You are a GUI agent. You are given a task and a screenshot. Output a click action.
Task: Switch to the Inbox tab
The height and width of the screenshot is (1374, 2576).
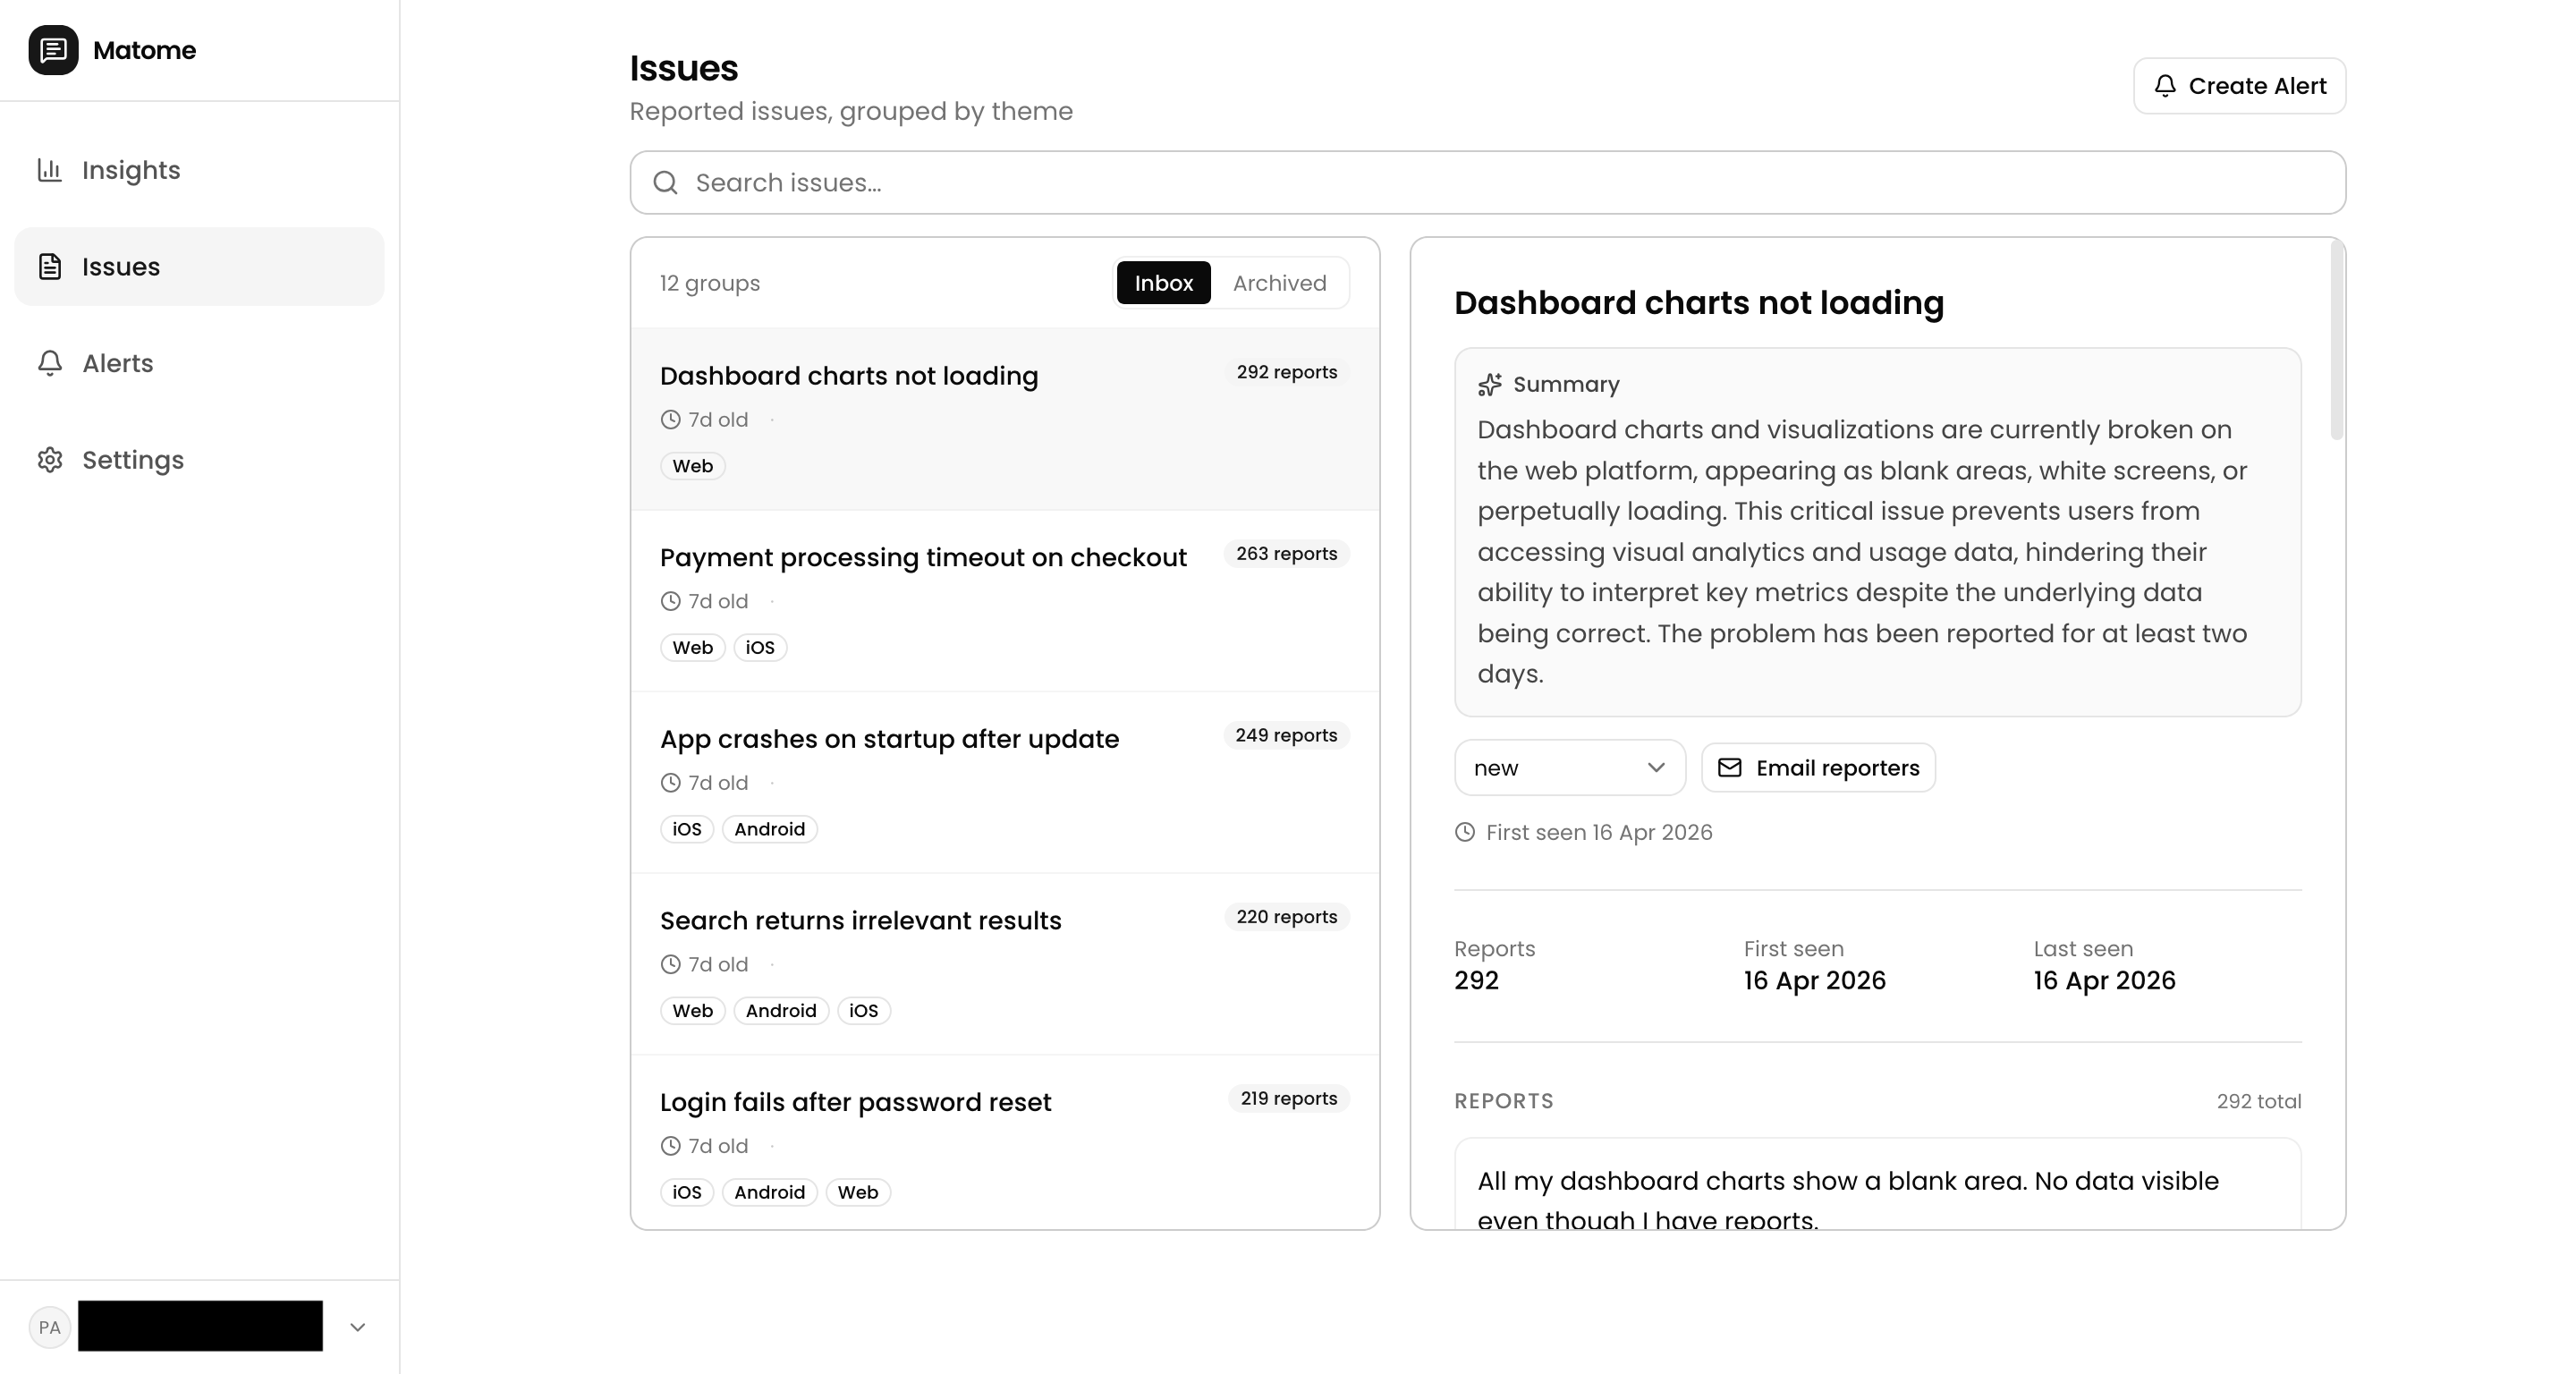tap(1163, 283)
